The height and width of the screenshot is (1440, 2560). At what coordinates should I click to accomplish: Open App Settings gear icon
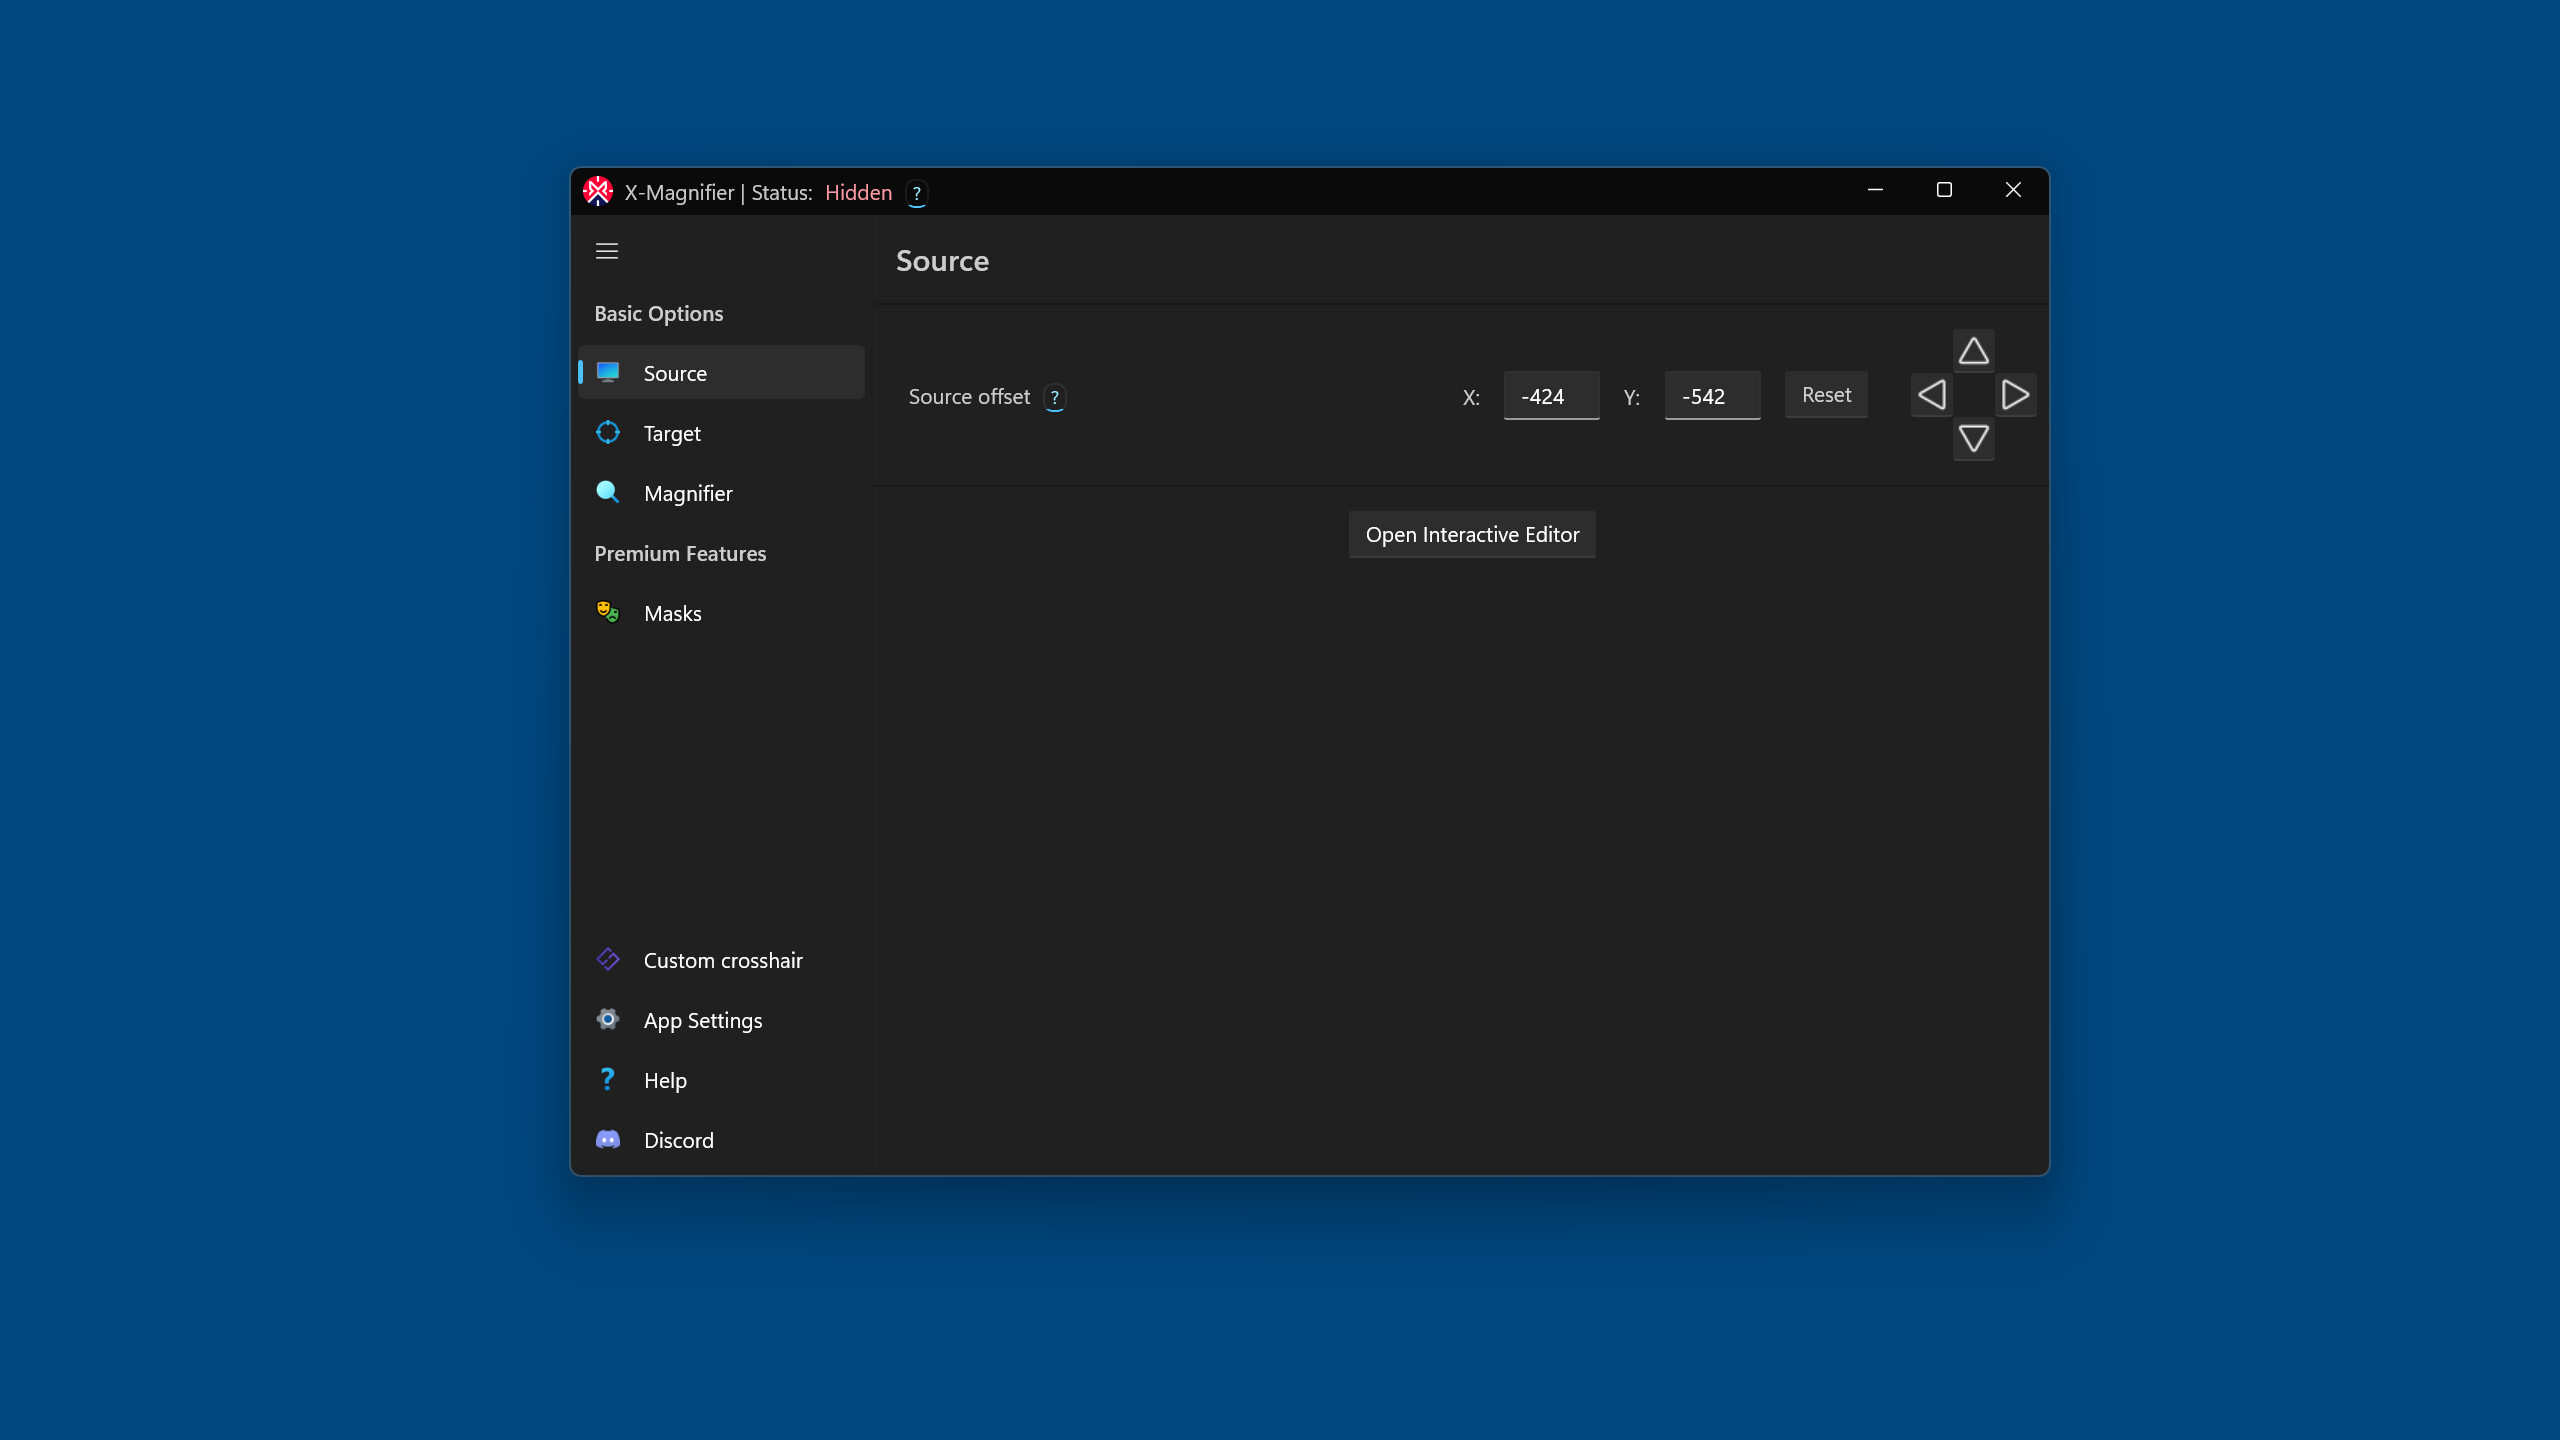click(x=608, y=1019)
